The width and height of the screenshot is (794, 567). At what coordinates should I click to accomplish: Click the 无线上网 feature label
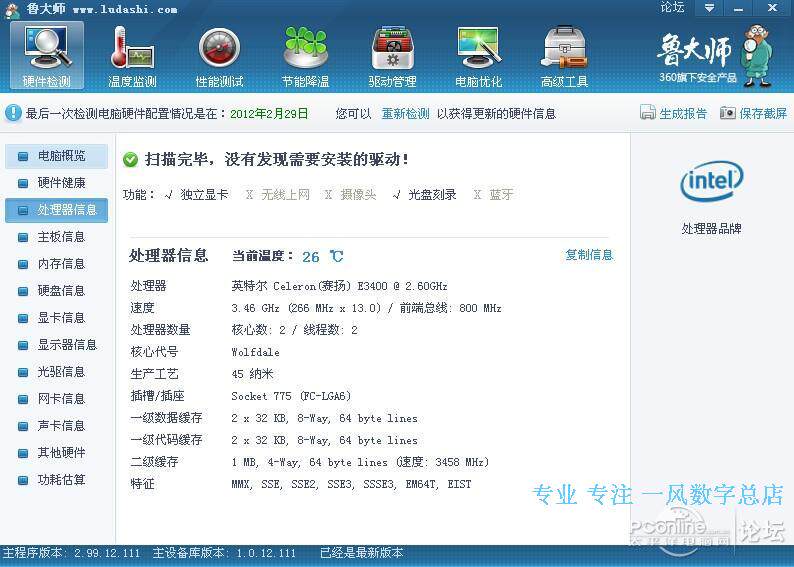[285, 194]
